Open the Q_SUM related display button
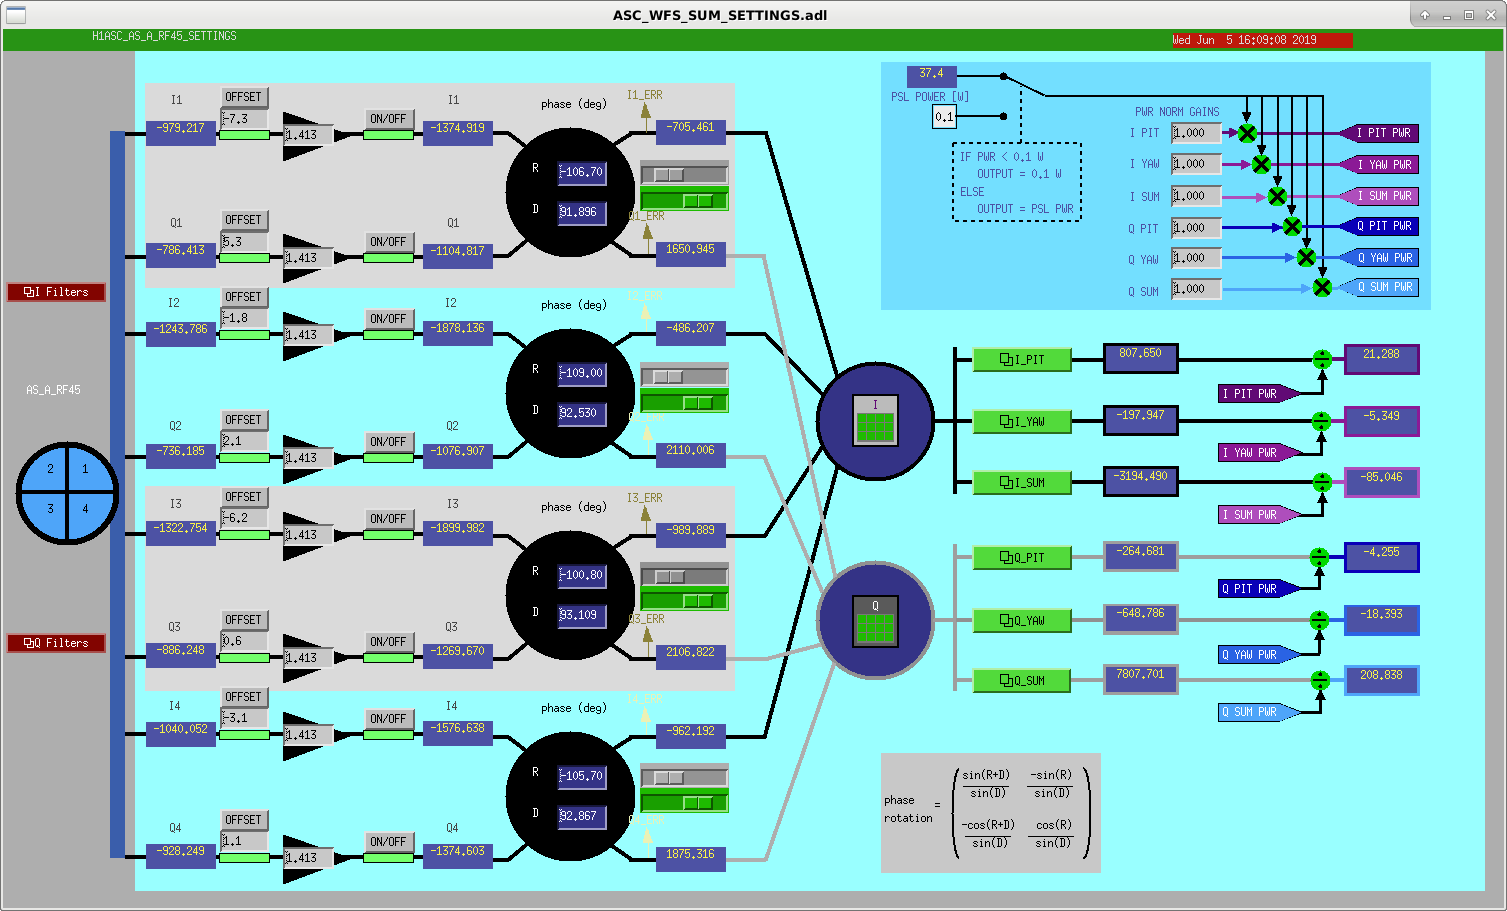This screenshot has width=1507, height=911. pos(1022,681)
